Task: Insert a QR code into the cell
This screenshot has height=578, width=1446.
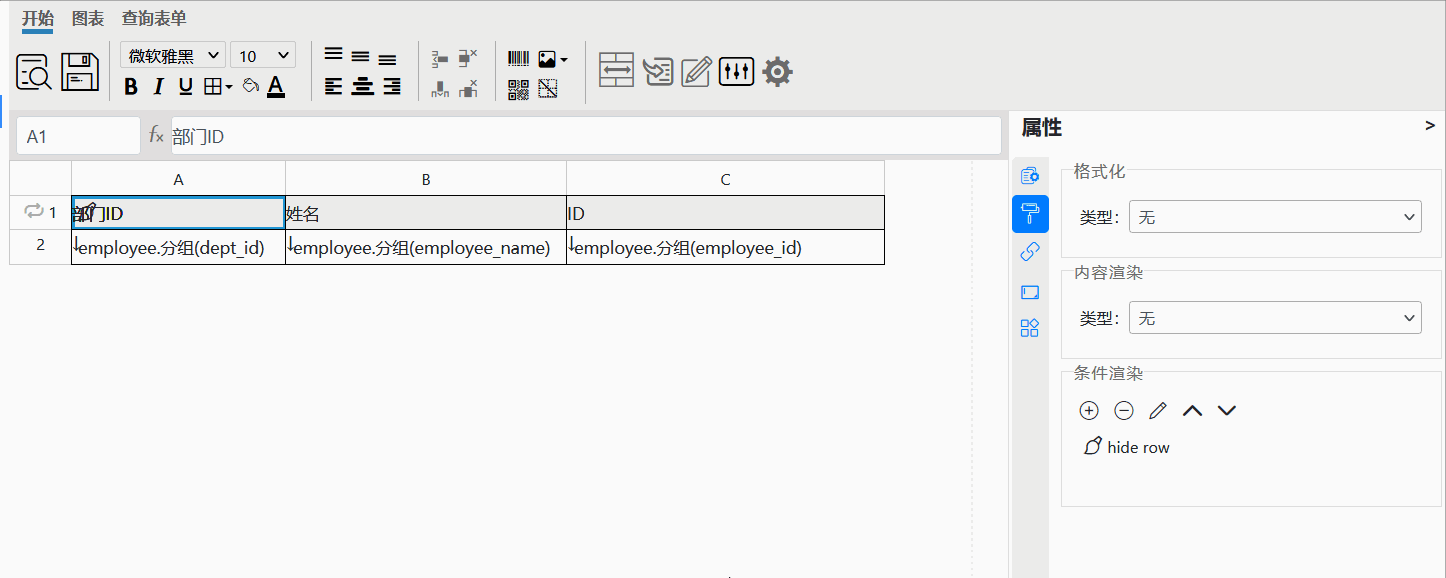Action: 518,89
